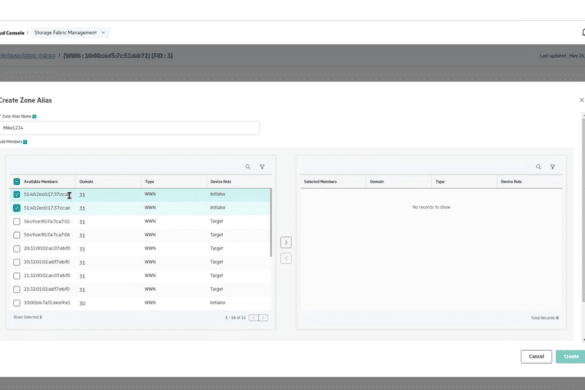Uncheck the WWN row ending cc:ae

(16, 208)
